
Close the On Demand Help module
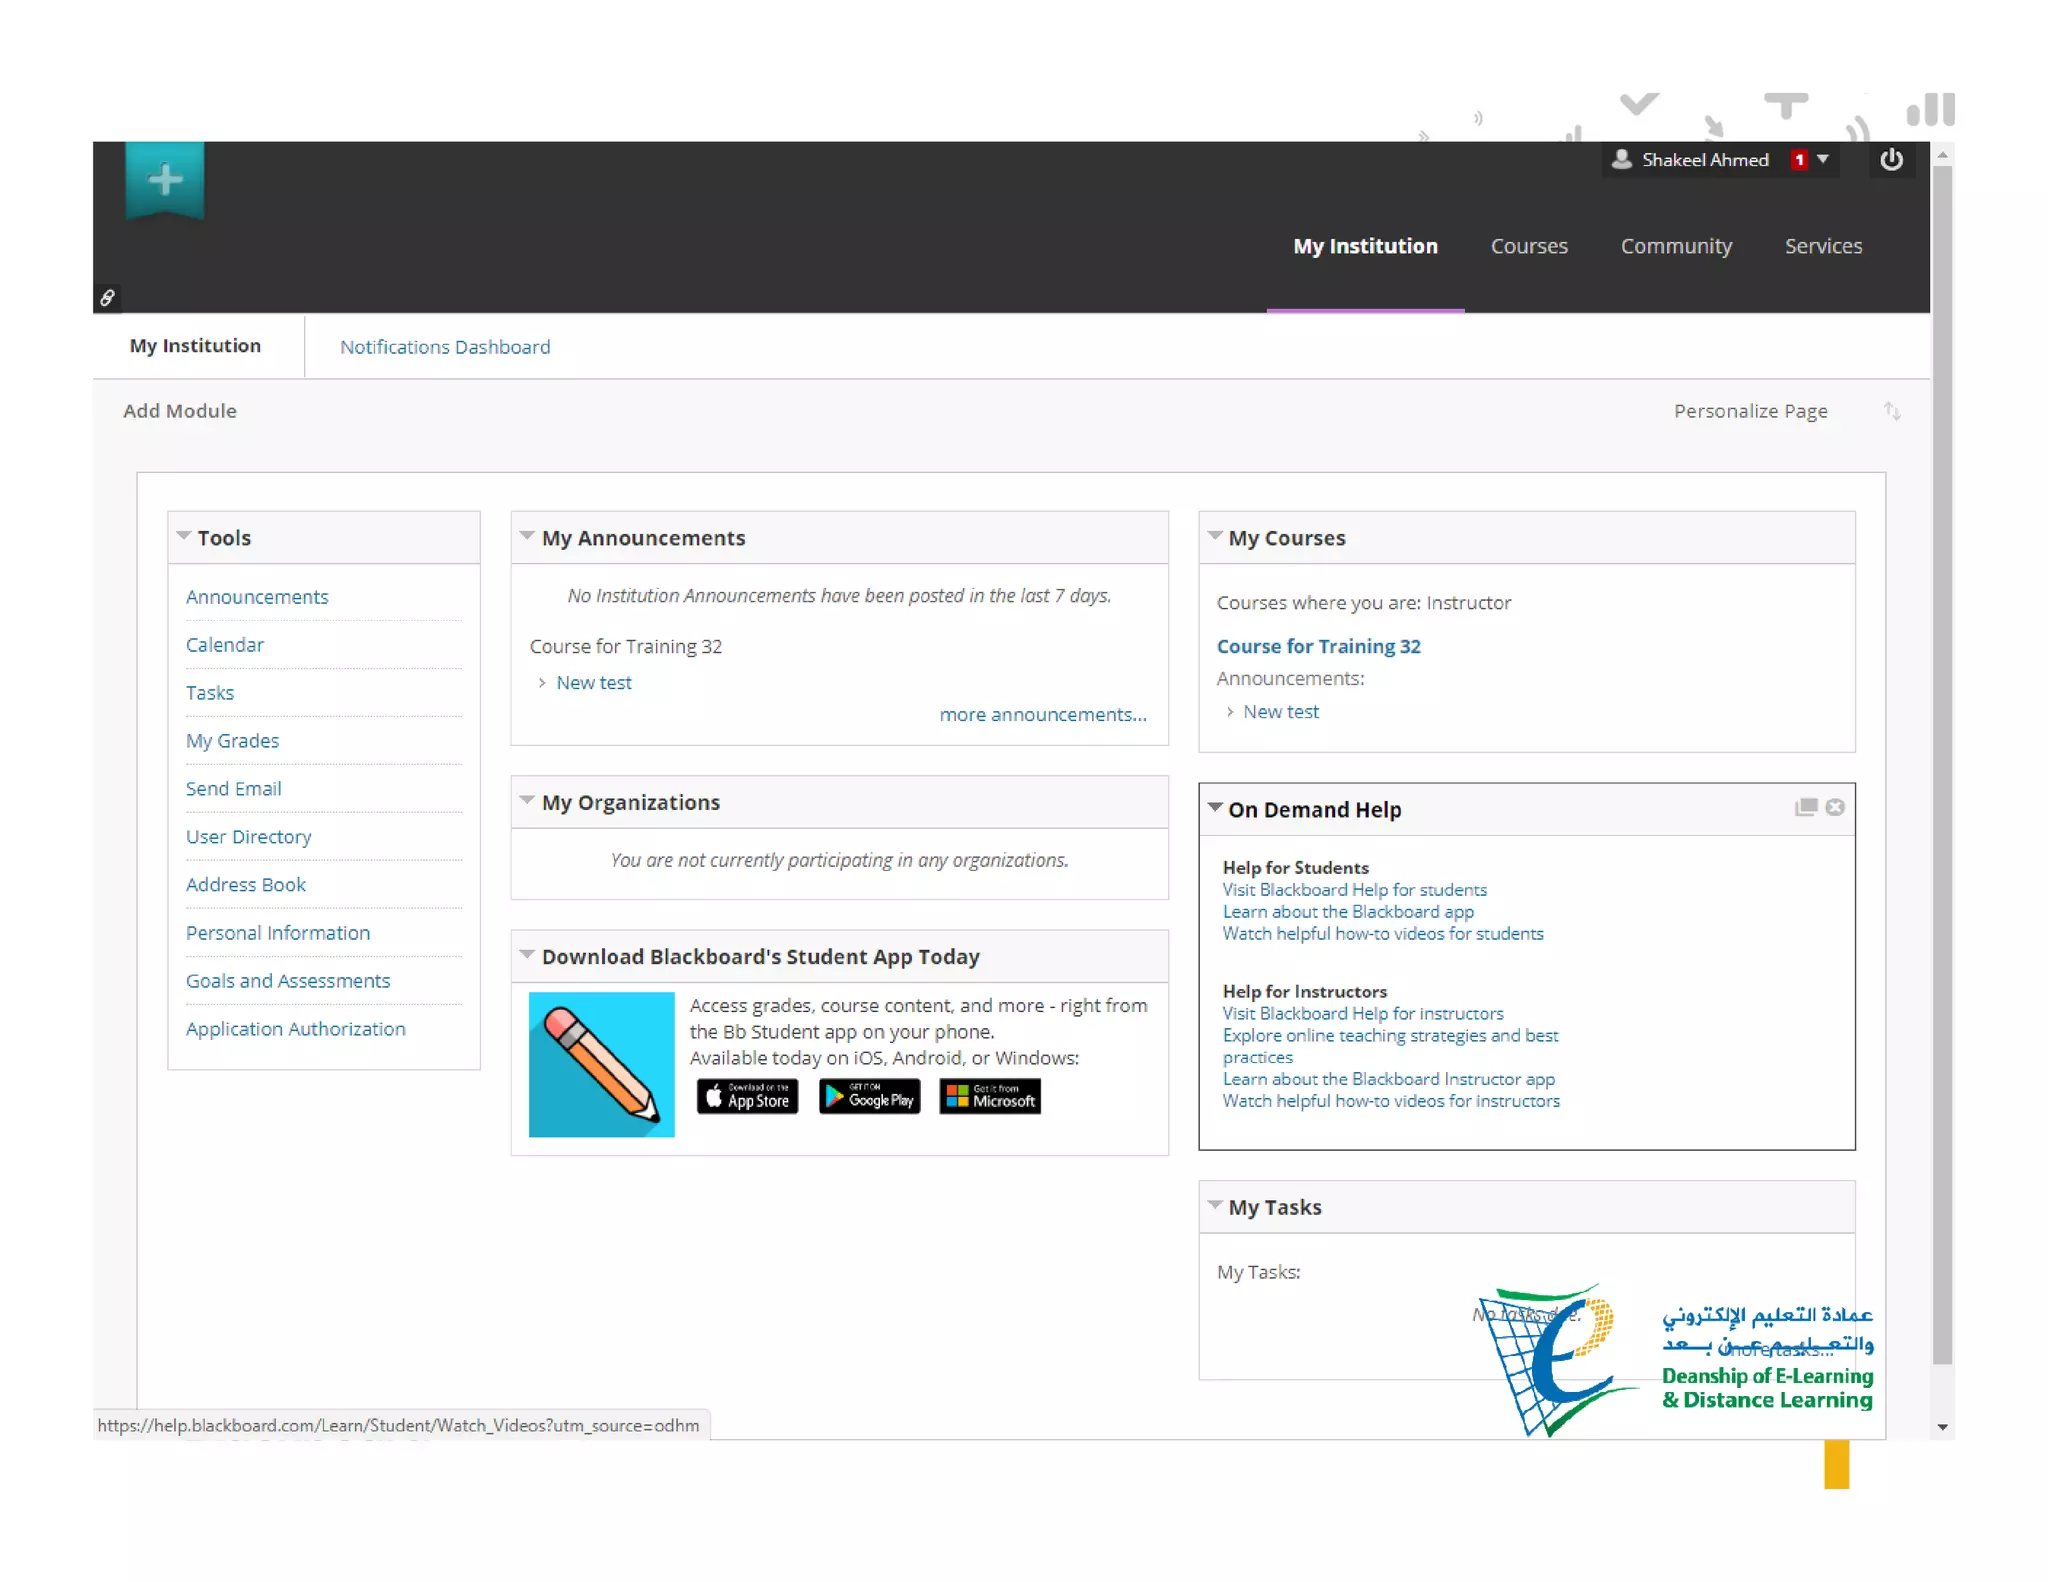(1835, 807)
